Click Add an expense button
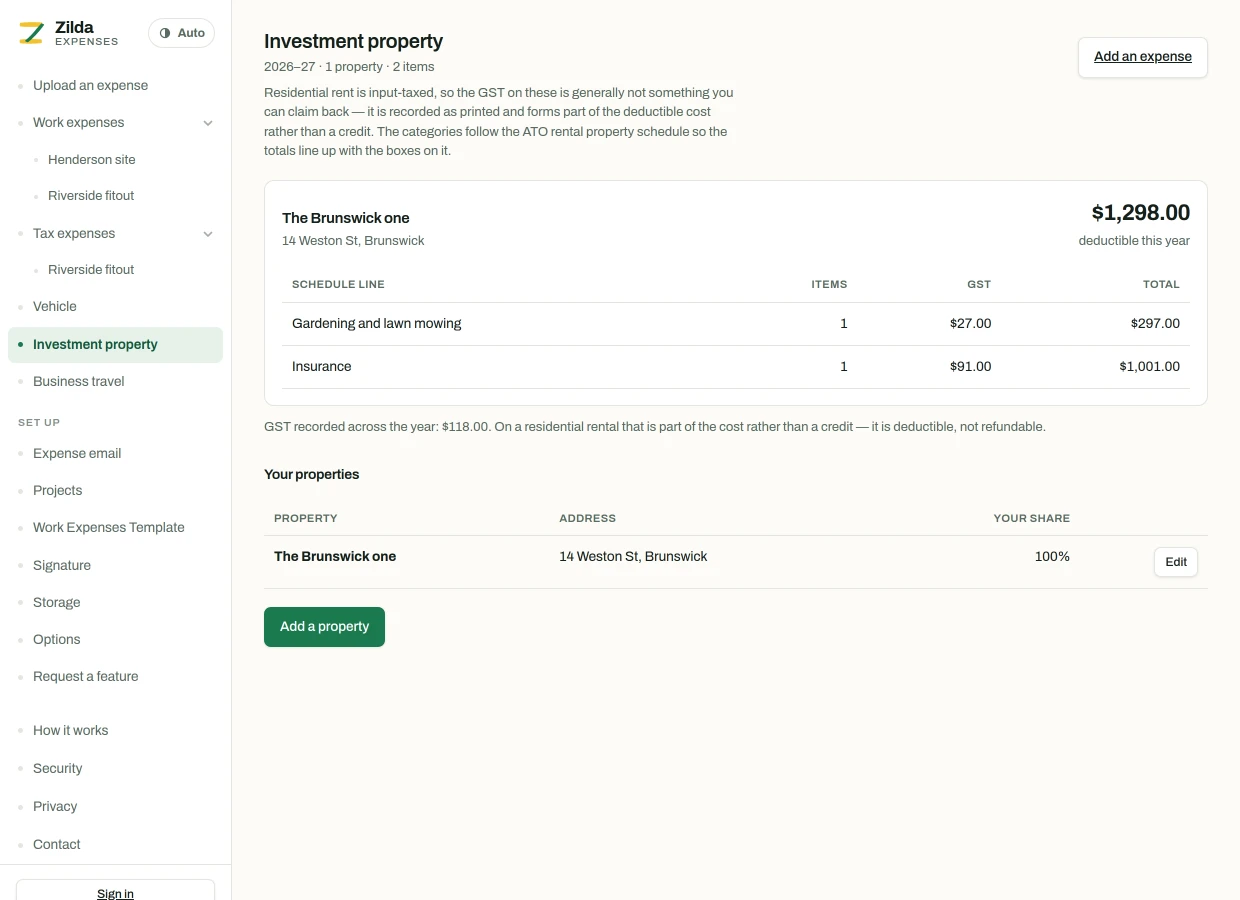 (x=1142, y=57)
